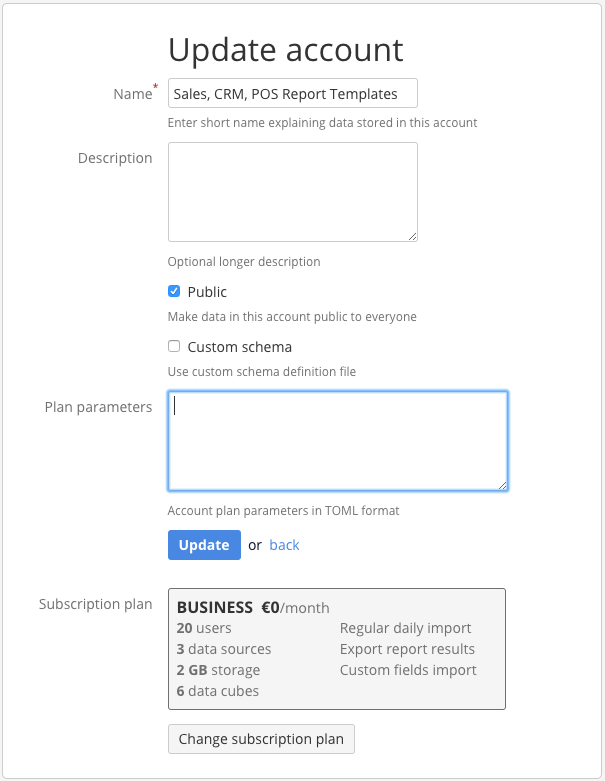605x781 pixels.
Task: Click the Name field label
Action: point(132,94)
